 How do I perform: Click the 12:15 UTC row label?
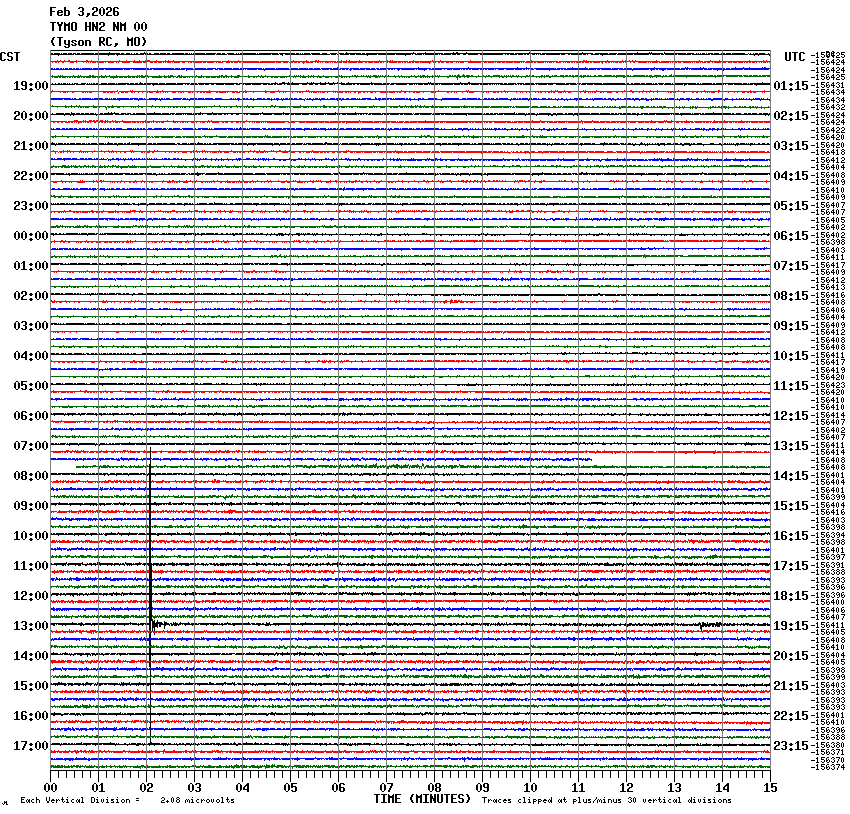[x=791, y=416]
